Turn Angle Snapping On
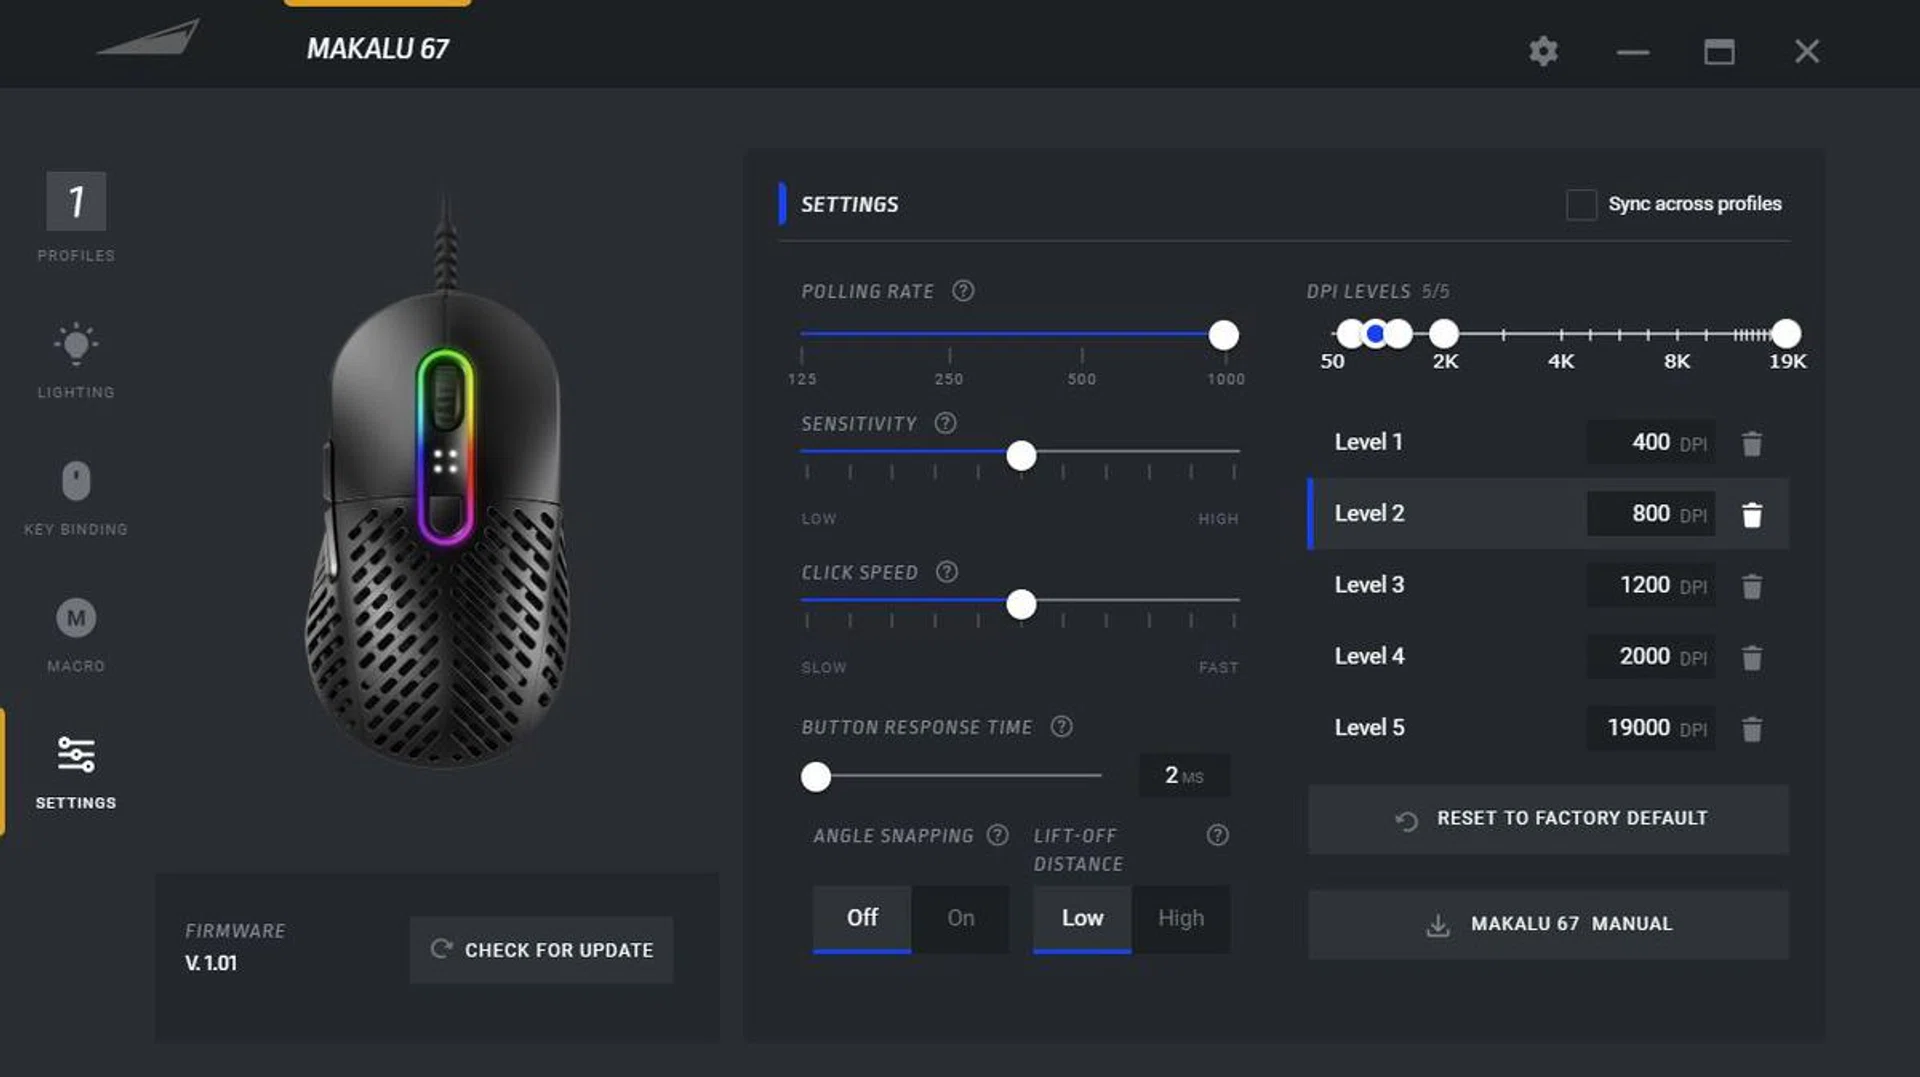The height and width of the screenshot is (1077, 1920). pos(960,918)
